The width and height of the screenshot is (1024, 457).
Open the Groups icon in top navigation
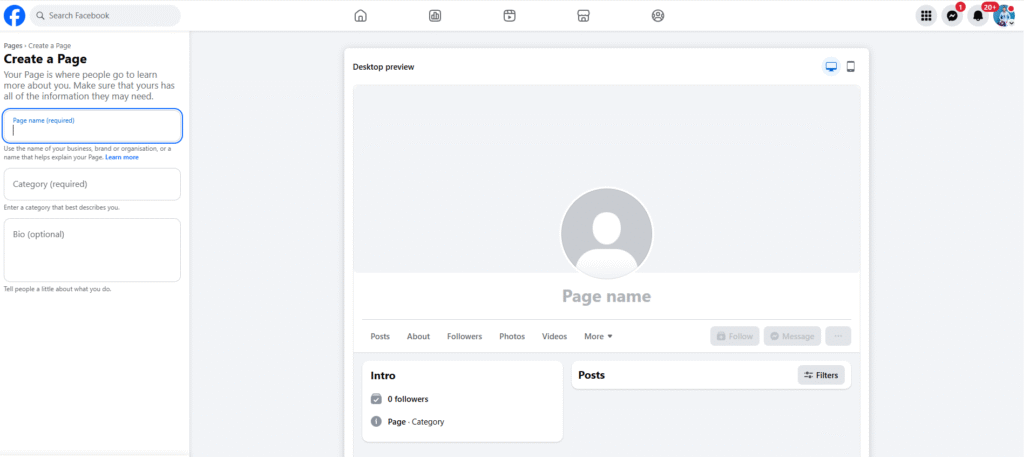click(x=657, y=16)
